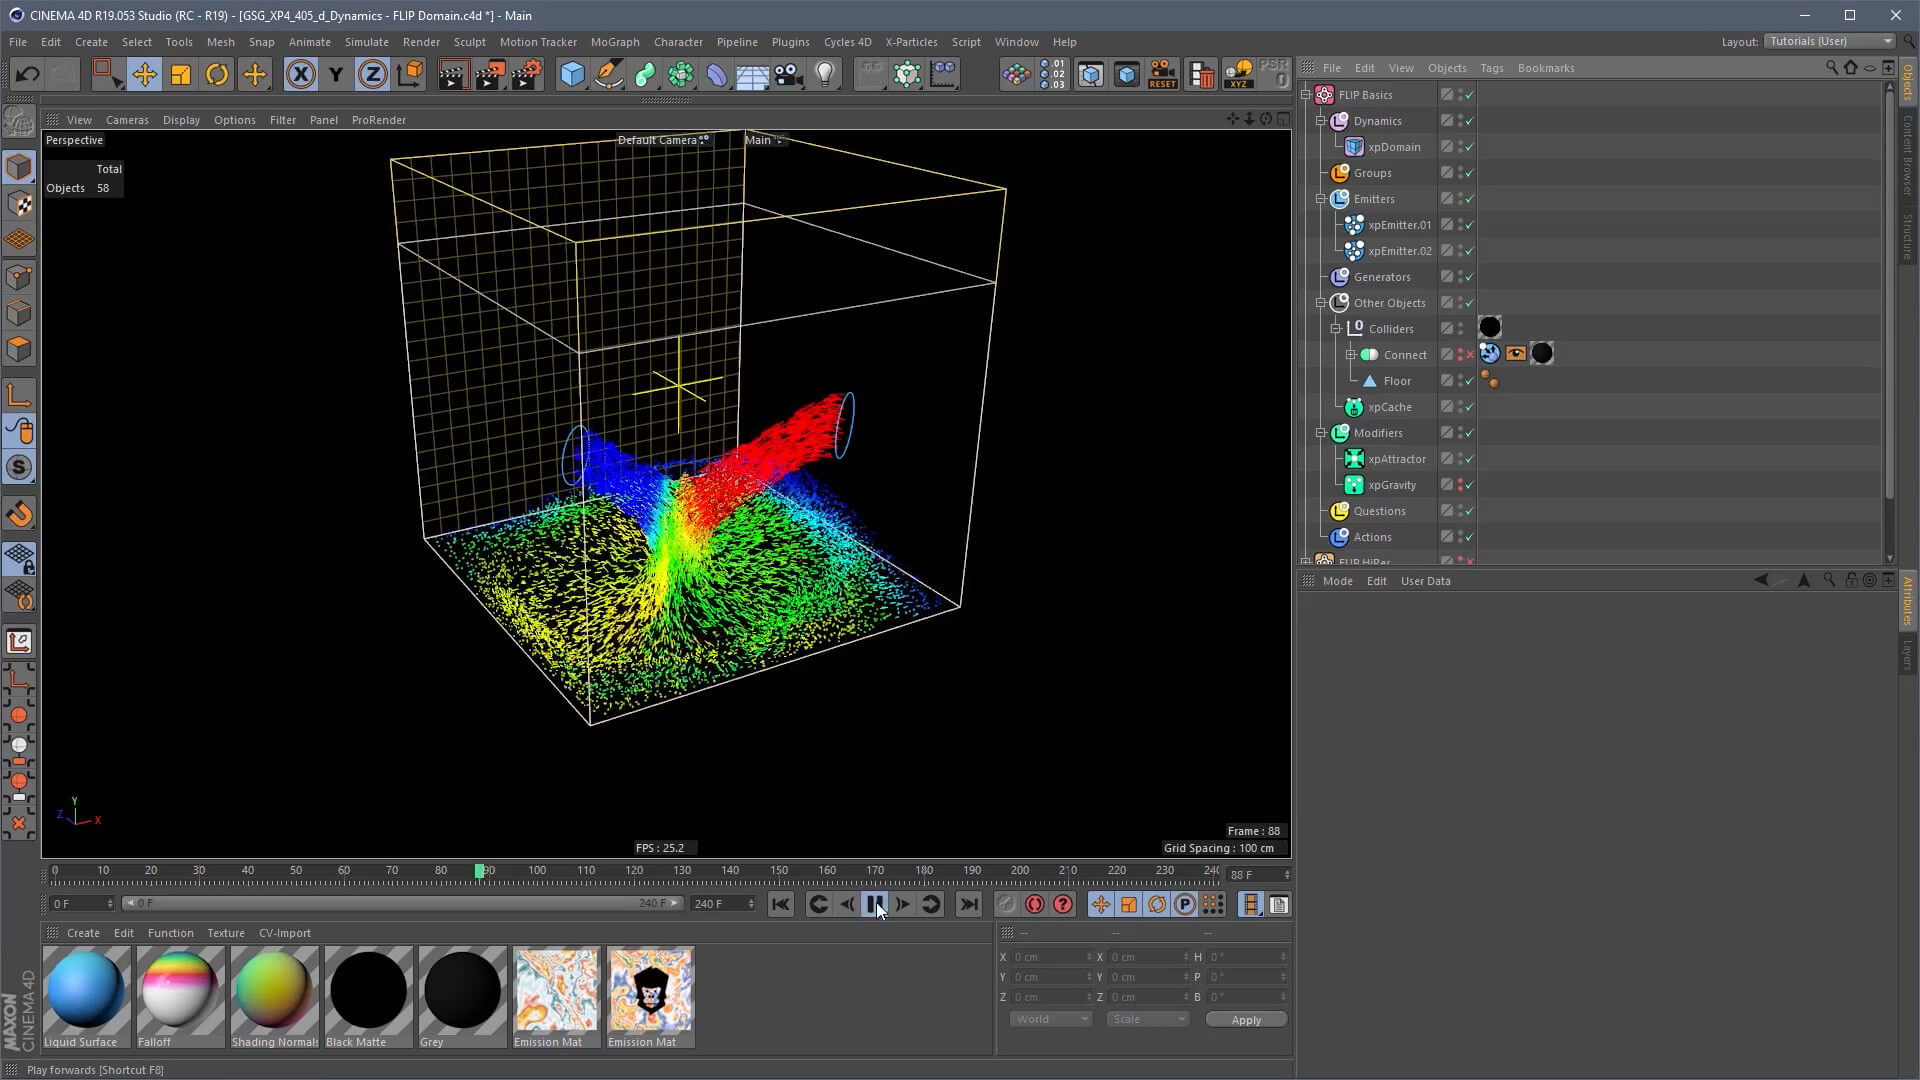The height and width of the screenshot is (1080, 1920).
Task: Open the X-Particles menu
Action: [910, 42]
